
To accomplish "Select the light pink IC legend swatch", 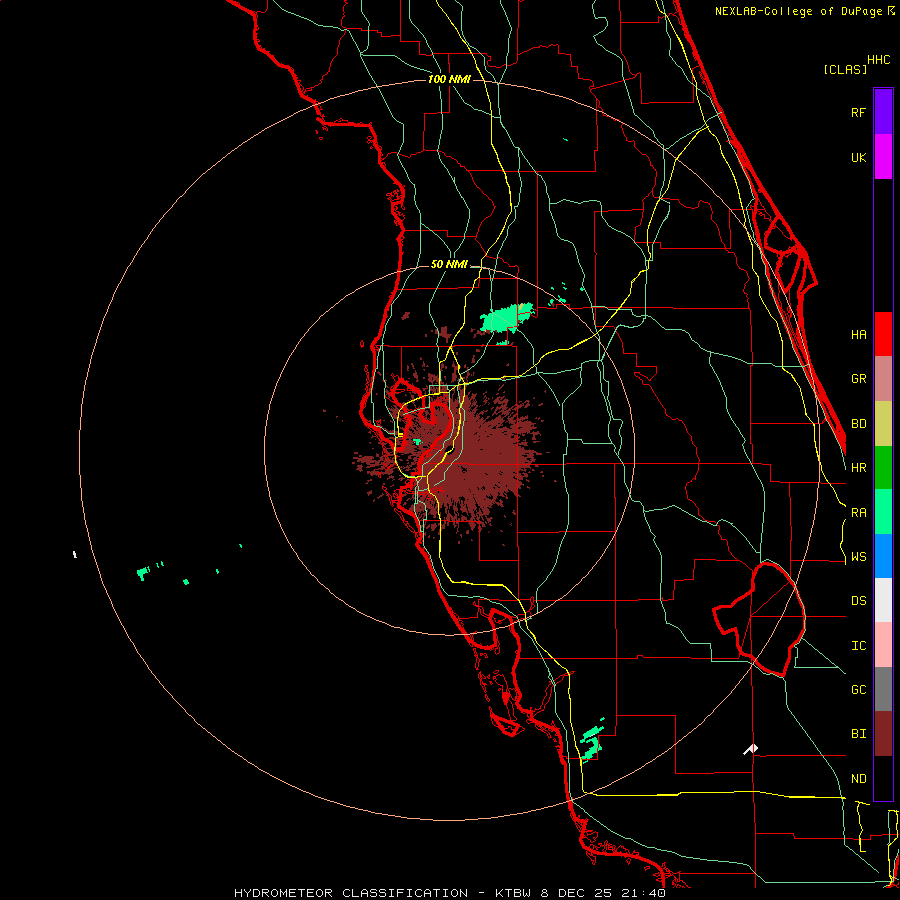I will pyautogui.click(x=883, y=645).
